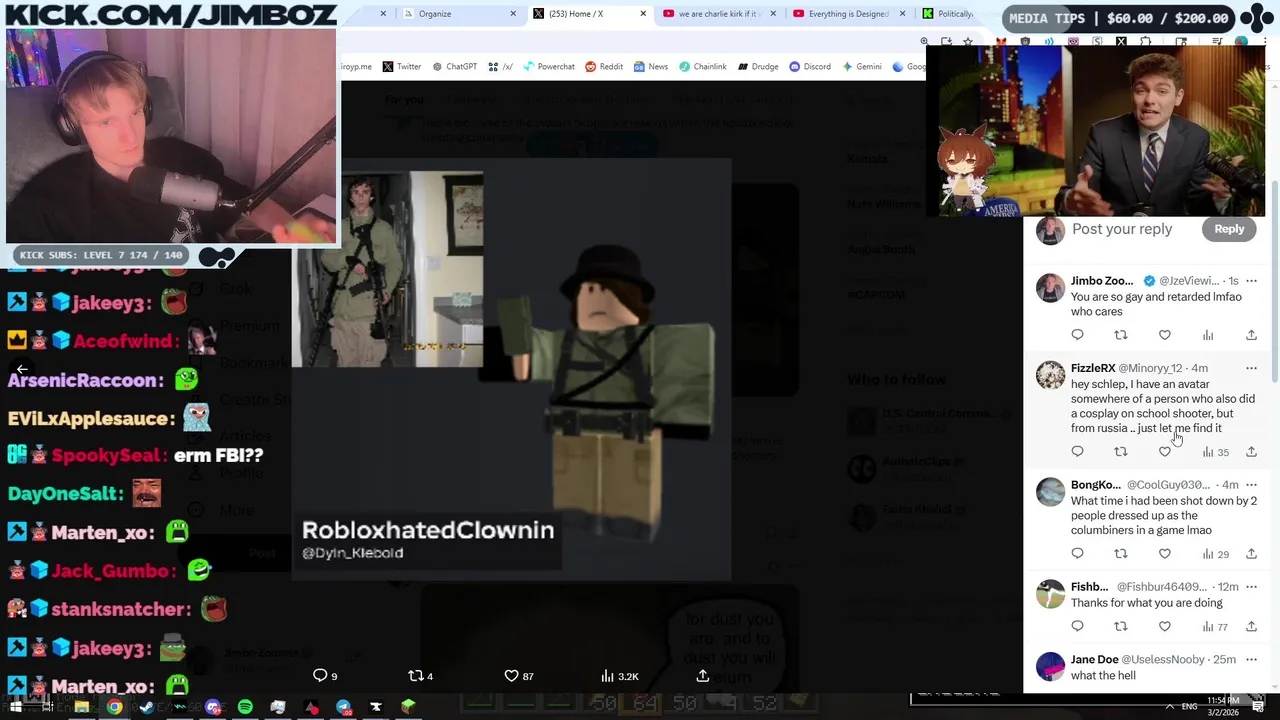Reply to FizzleRX's comment
The height and width of the screenshot is (720, 1280).
pos(1077,452)
